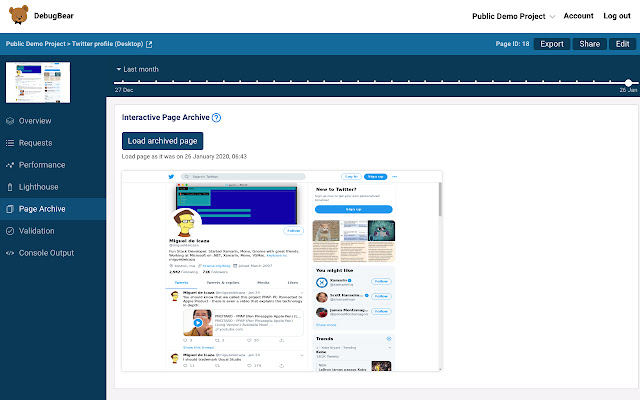
Task: Select the Media tab in preview
Action: pyautogui.click(x=263, y=282)
